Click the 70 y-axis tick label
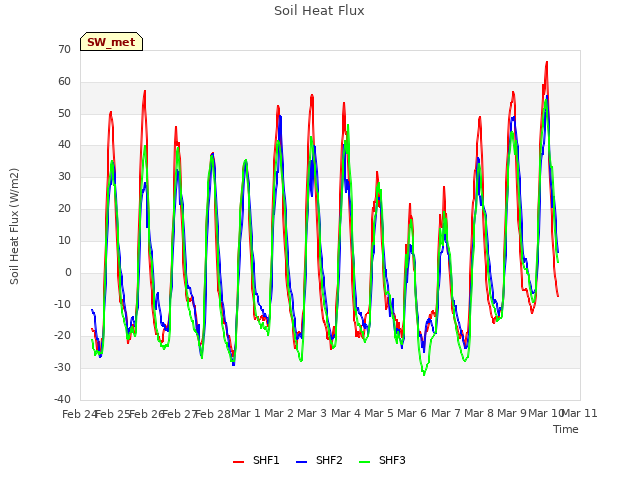 (64, 49)
